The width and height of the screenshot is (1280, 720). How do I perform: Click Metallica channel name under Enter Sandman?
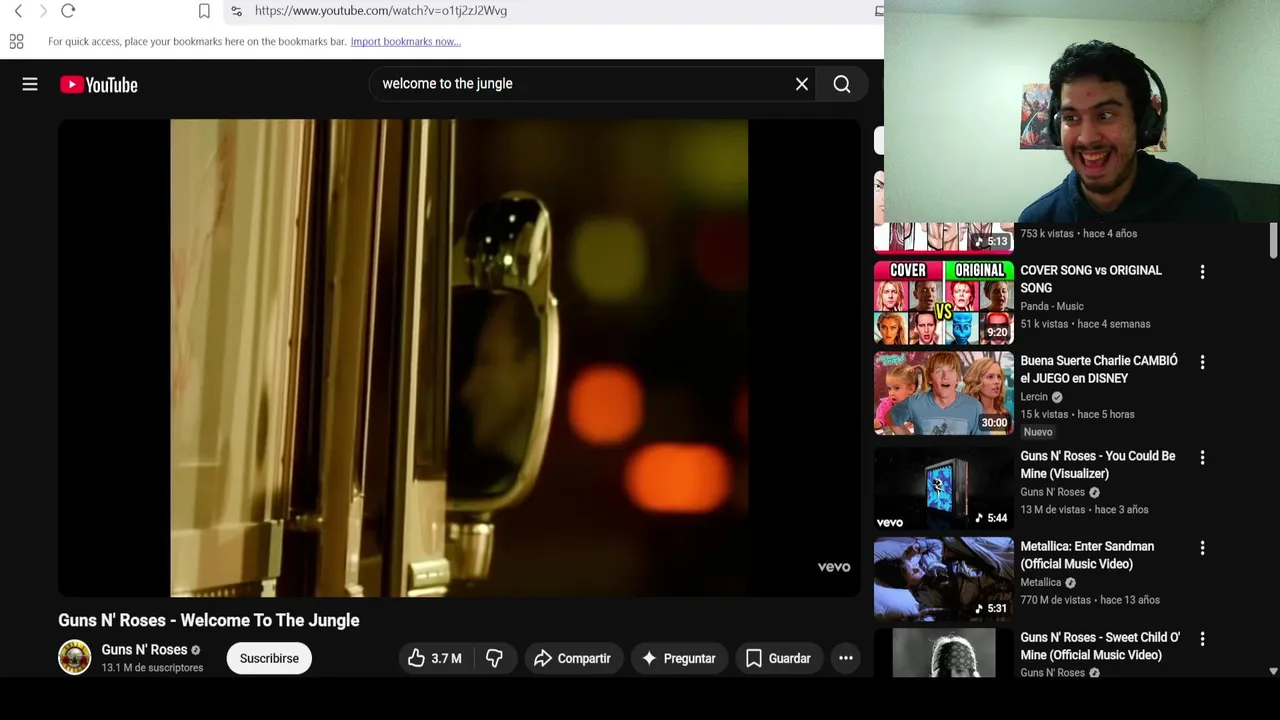coord(1041,582)
